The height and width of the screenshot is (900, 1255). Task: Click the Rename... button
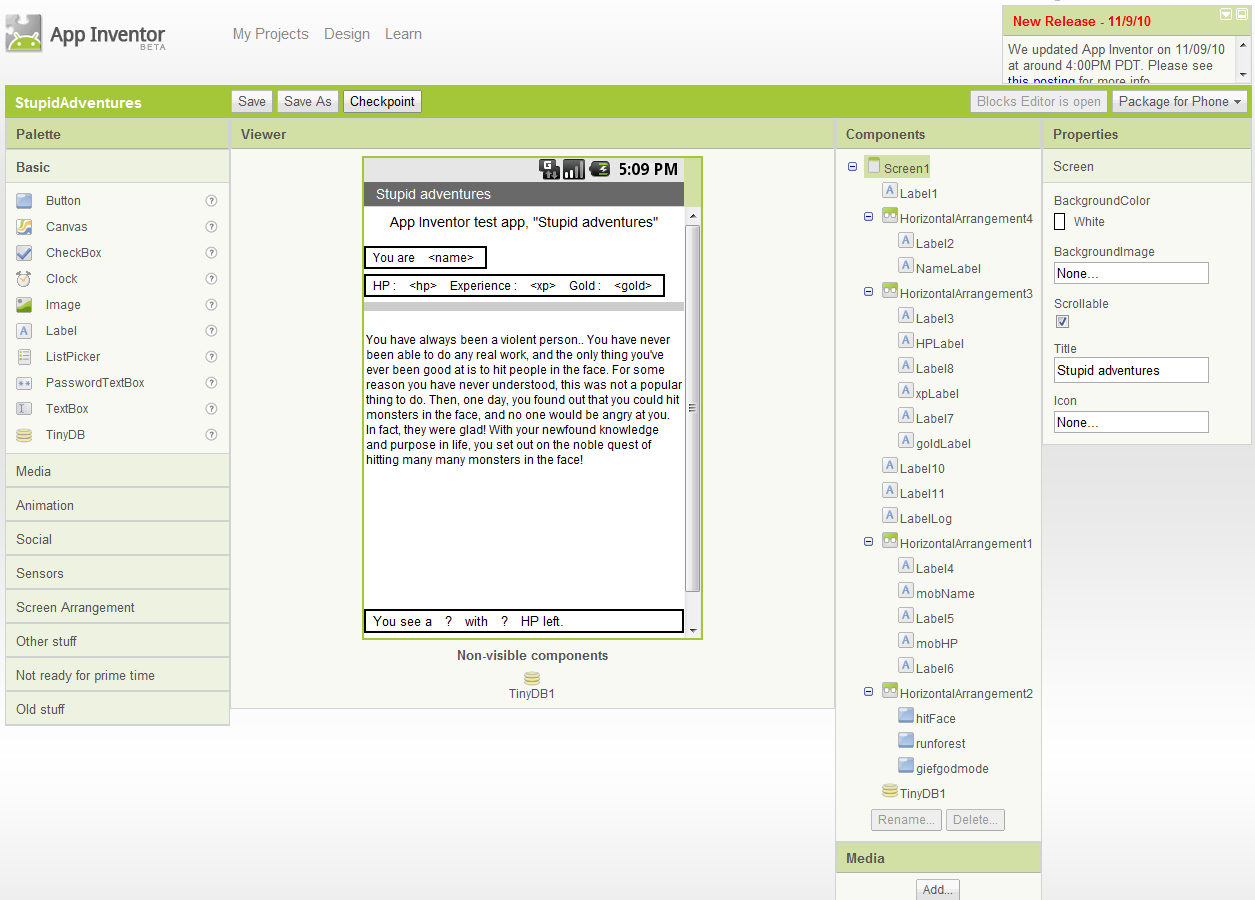pyautogui.click(x=906, y=820)
